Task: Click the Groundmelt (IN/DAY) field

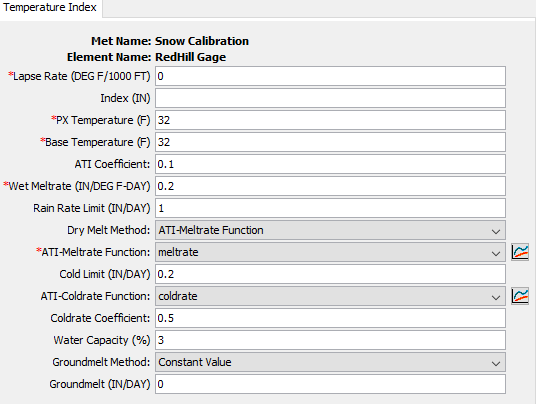Action: point(330,384)
